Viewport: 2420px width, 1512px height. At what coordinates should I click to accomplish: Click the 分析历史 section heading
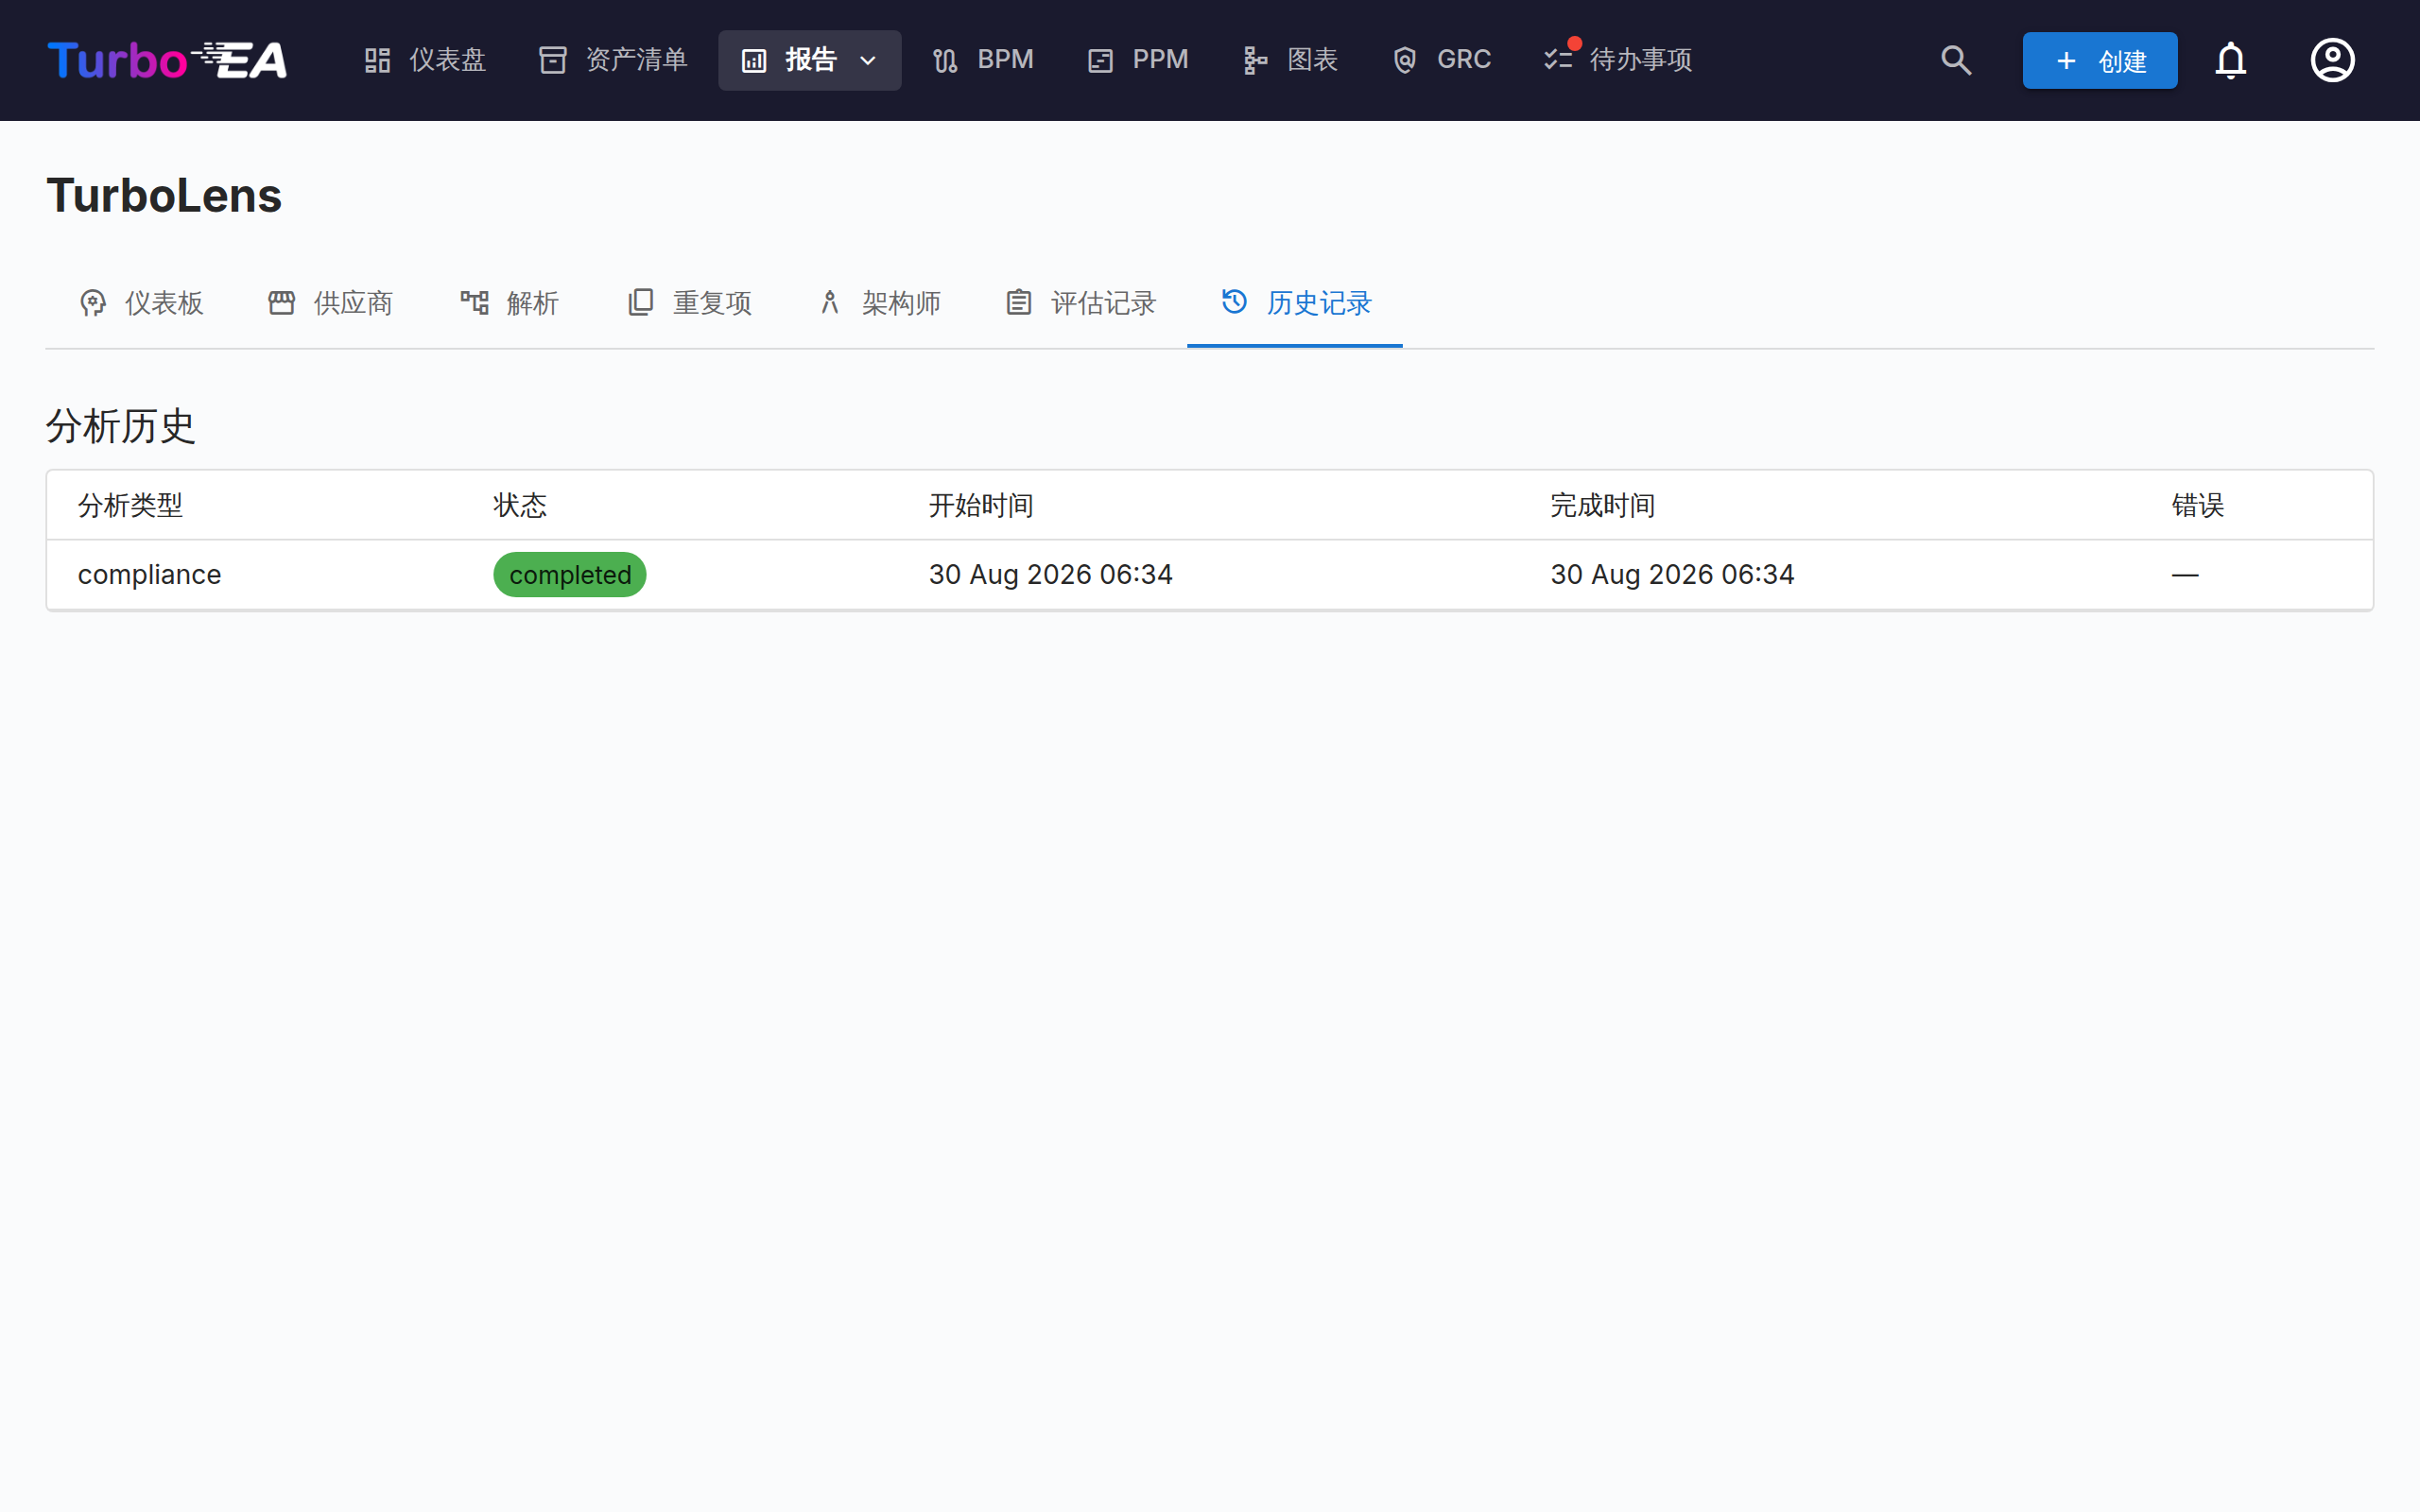[120, 426]
